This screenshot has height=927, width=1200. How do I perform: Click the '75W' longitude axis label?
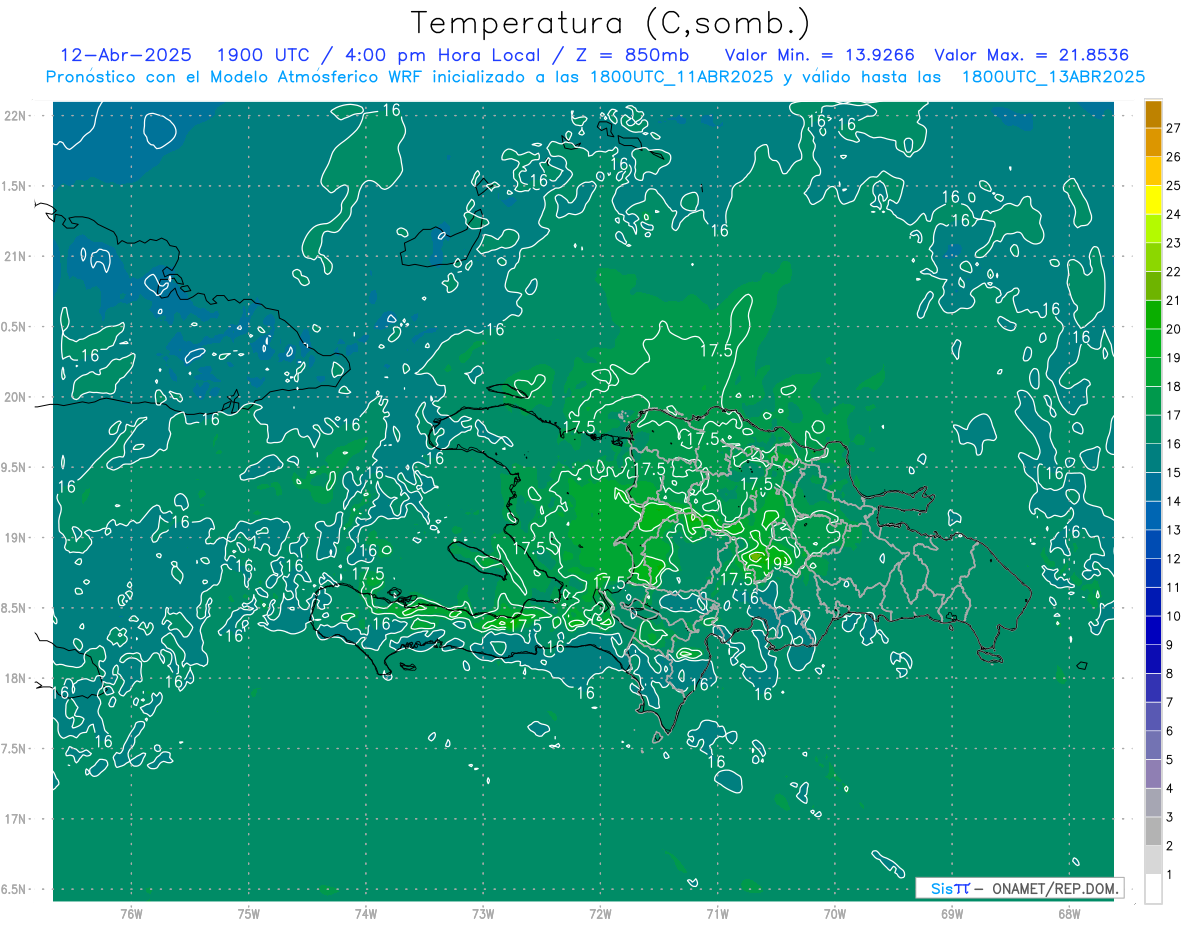(x=248, y=913)
